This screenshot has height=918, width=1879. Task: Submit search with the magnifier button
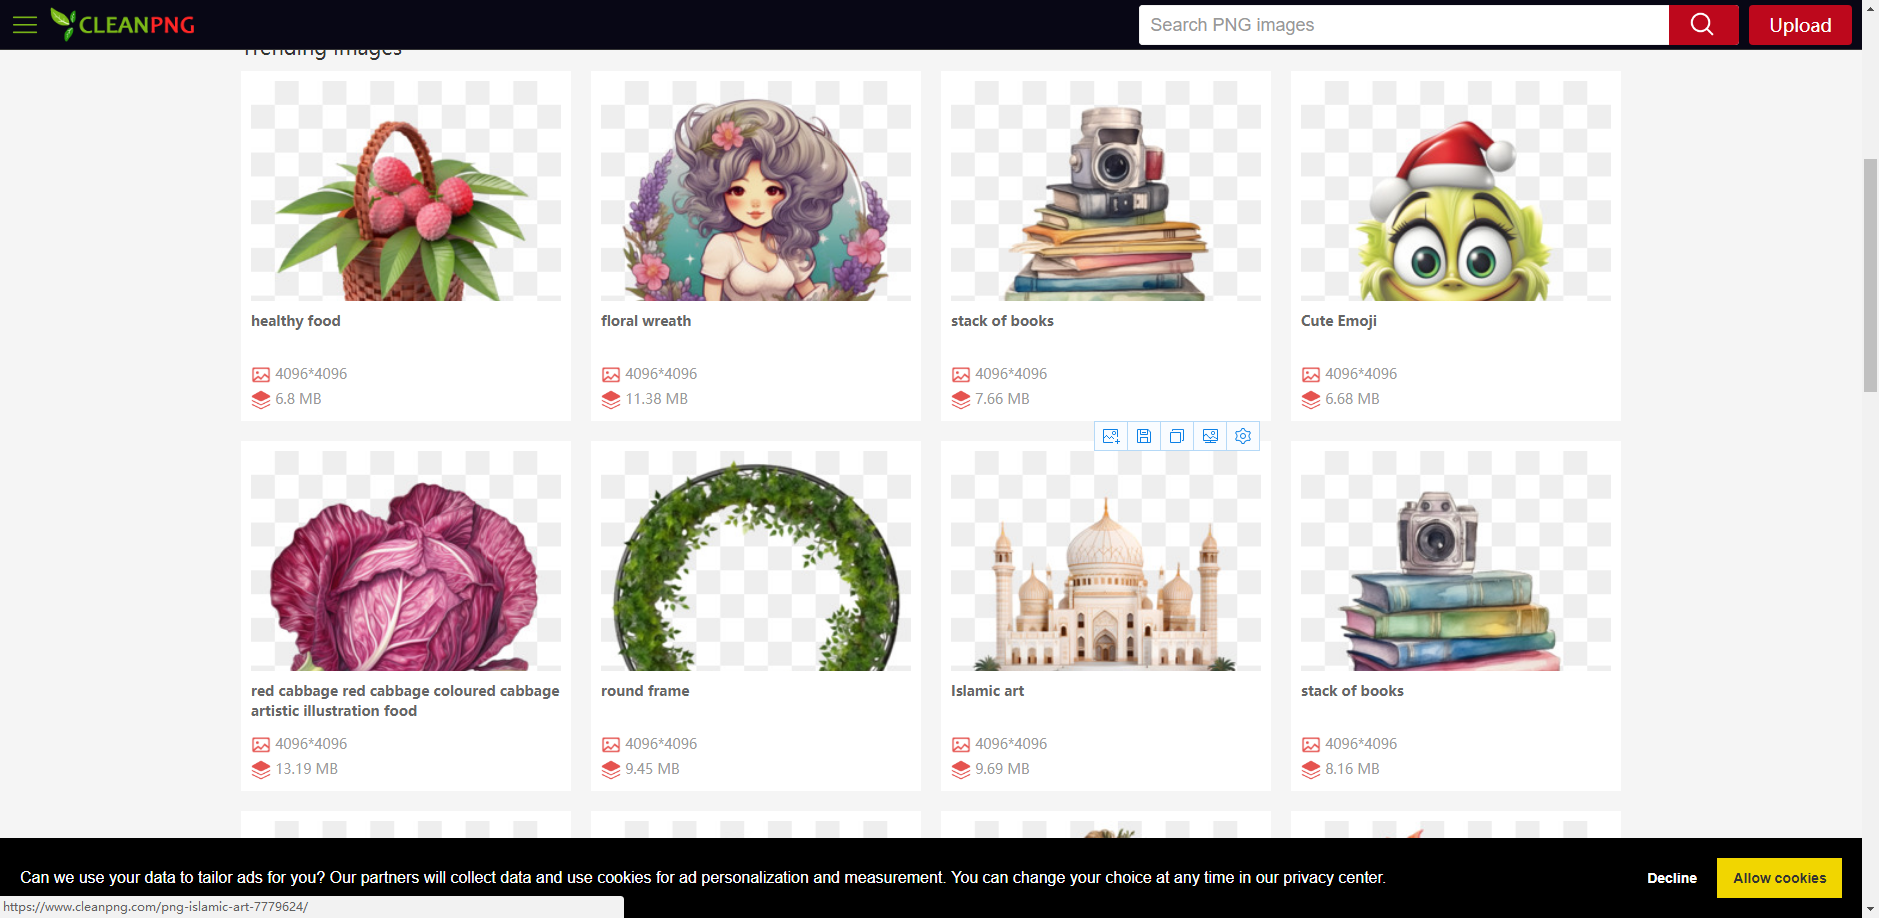tap(1703, 25)
